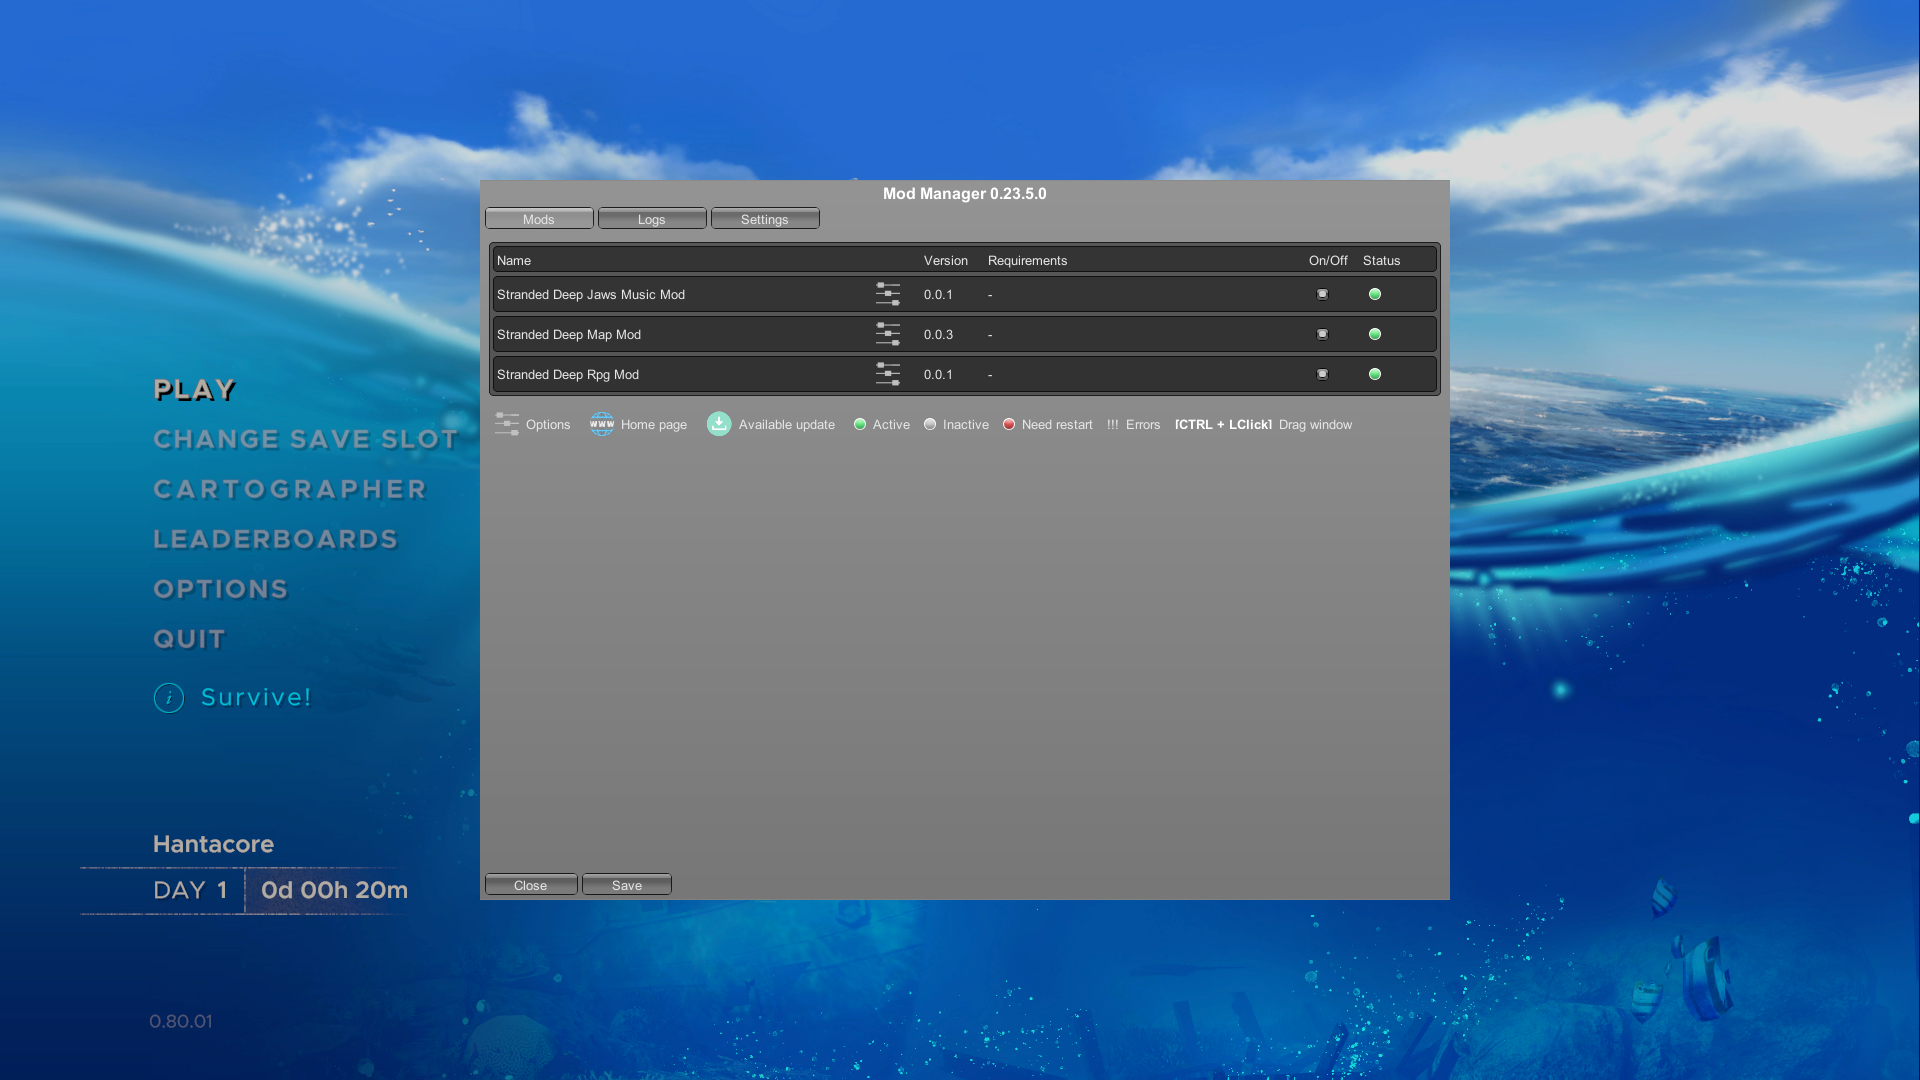Image resolution: width=1920 pixels, height=1080 pixels.
Task: Toggle Jaws Music Mod on/off checkbox
Action: (1322, 294)
